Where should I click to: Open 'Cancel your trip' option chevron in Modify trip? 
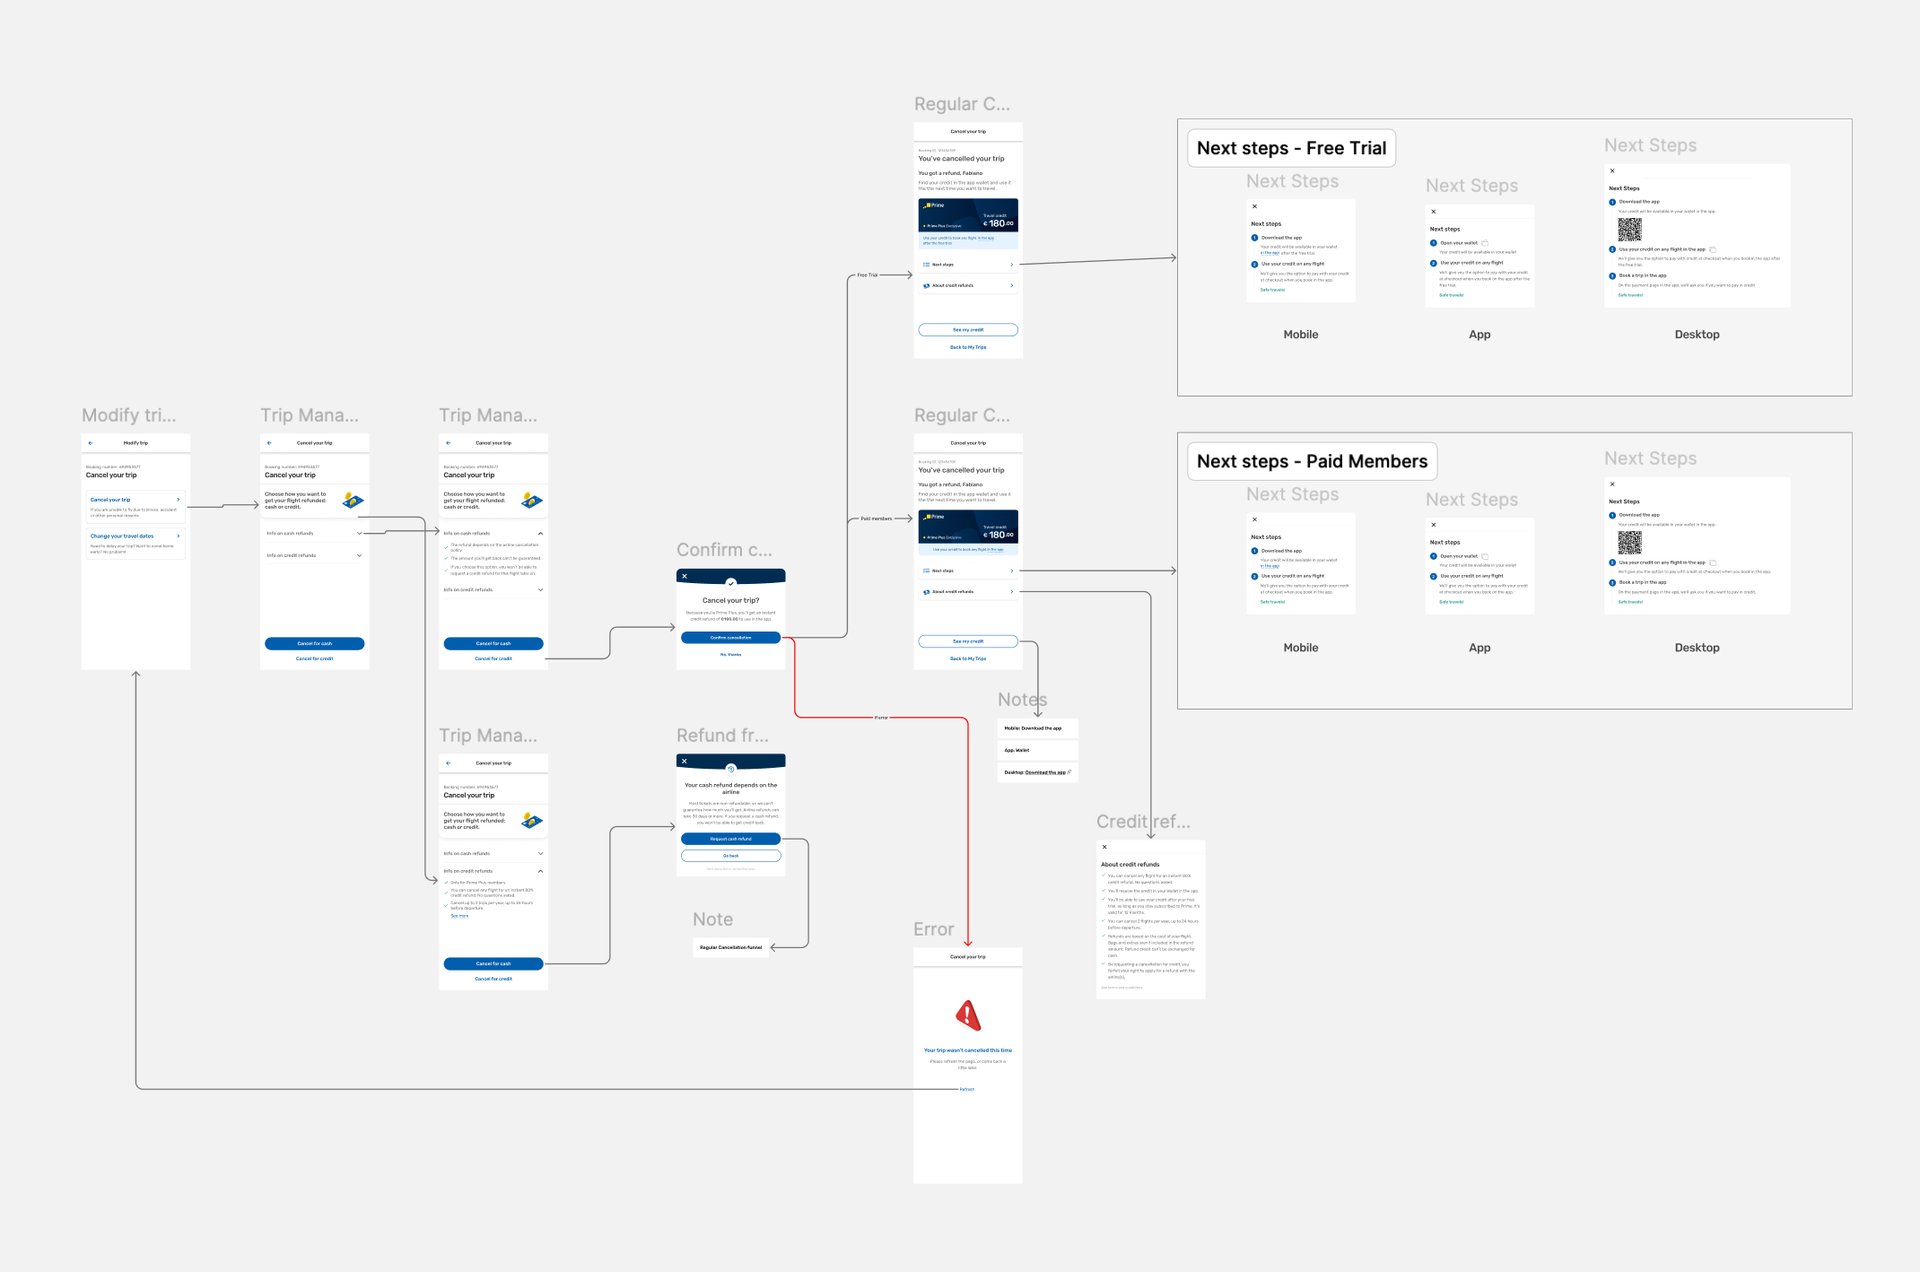point(178,499)
